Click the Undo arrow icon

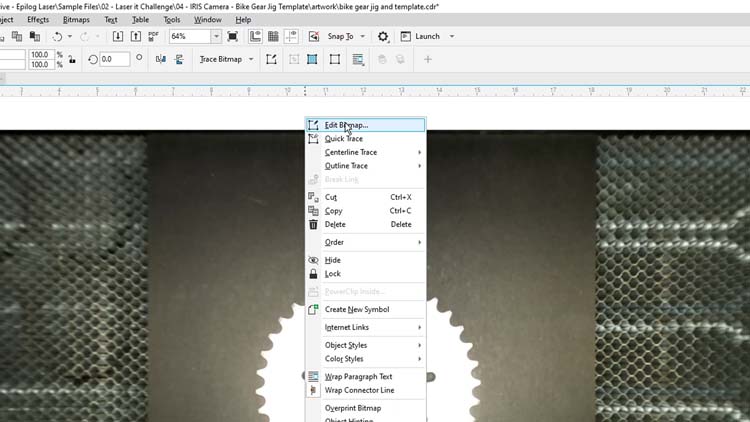point(57,36)
